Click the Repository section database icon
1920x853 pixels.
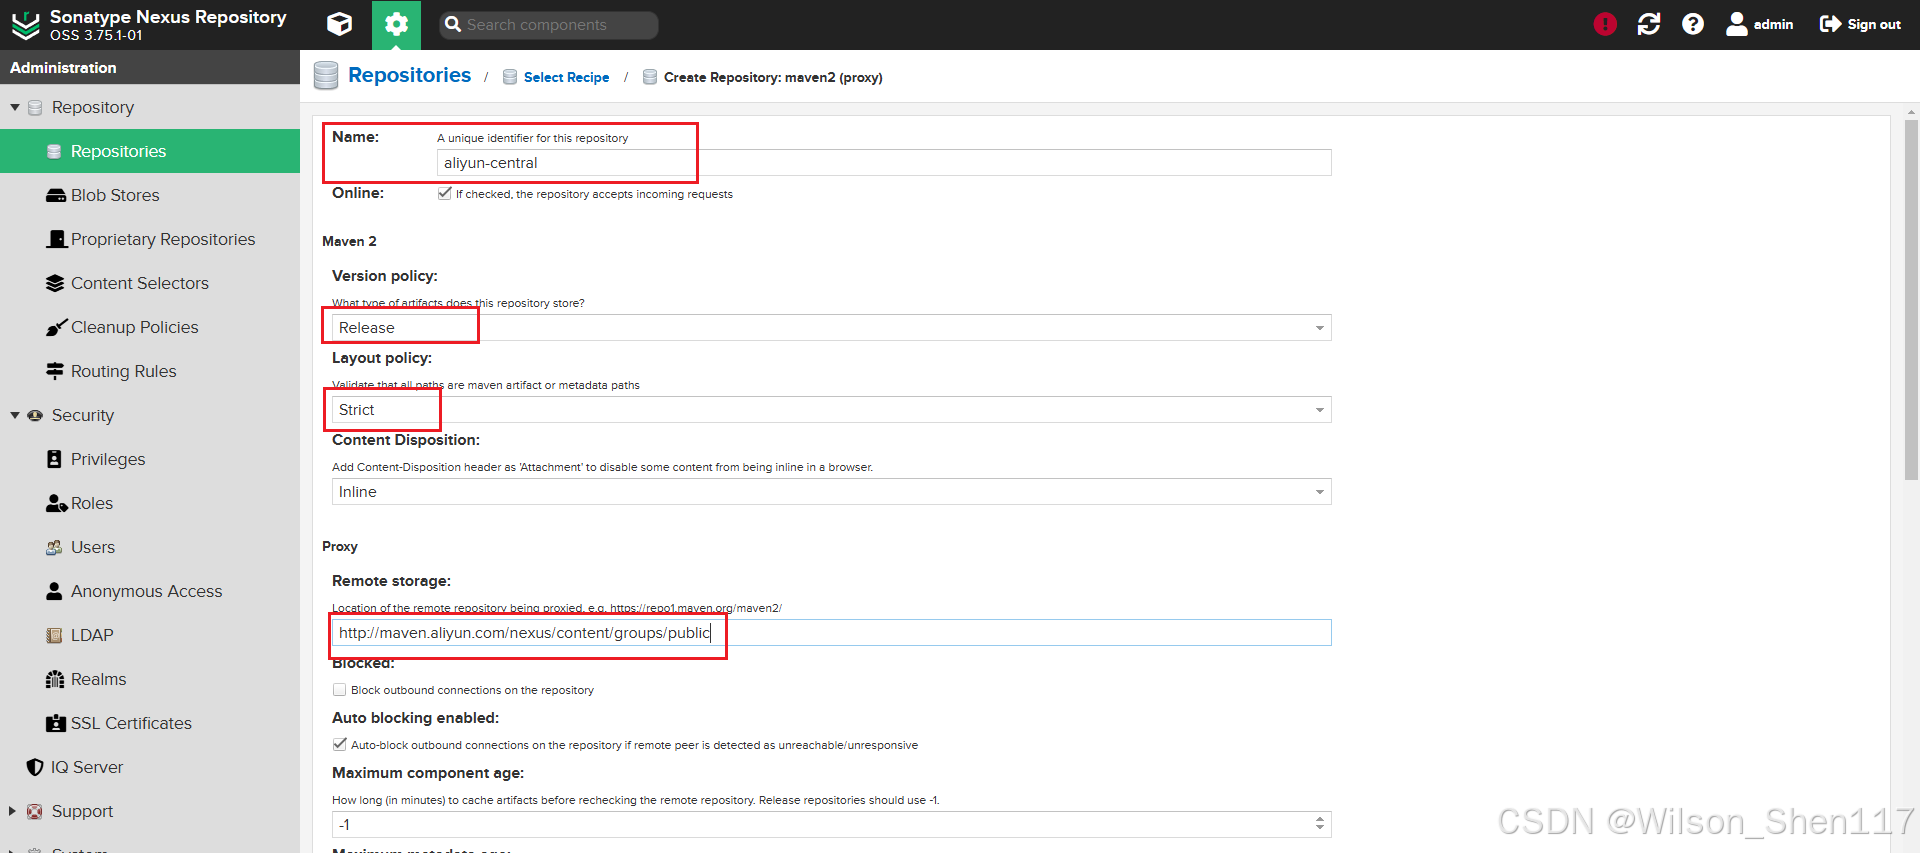(35, 107)
